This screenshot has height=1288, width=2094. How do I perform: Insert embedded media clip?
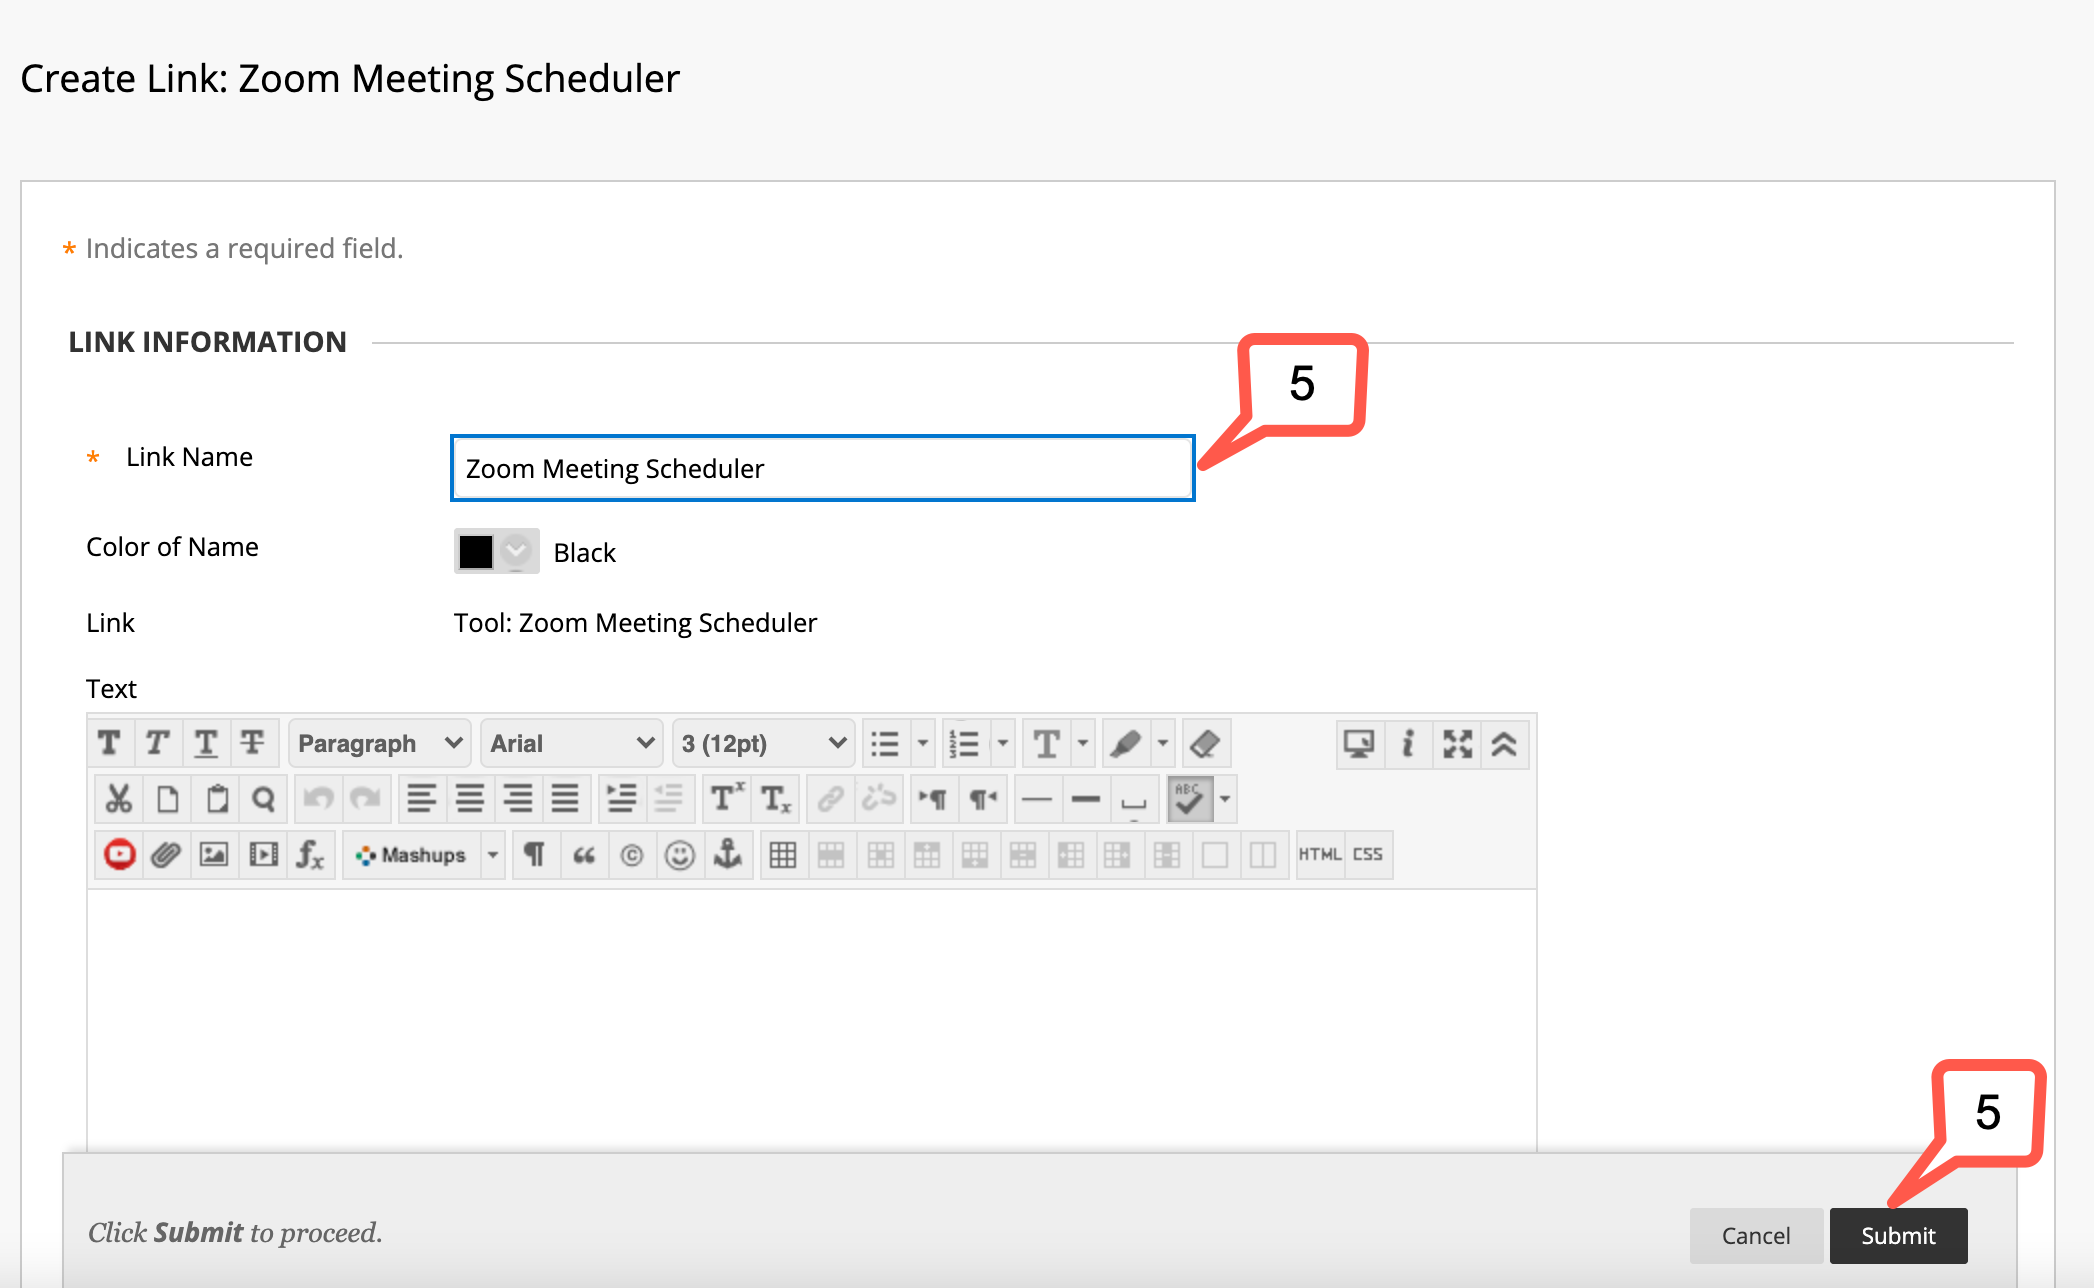263,855
